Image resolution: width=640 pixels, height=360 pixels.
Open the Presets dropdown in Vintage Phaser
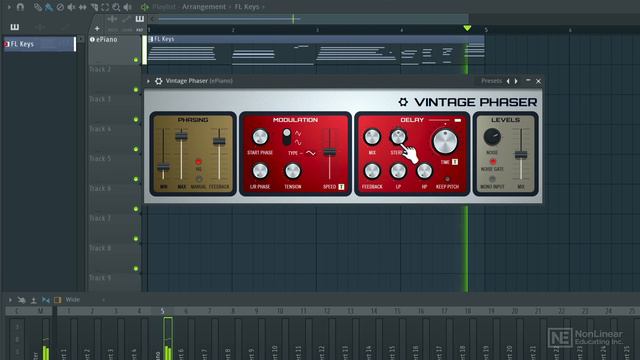[491, 81]
